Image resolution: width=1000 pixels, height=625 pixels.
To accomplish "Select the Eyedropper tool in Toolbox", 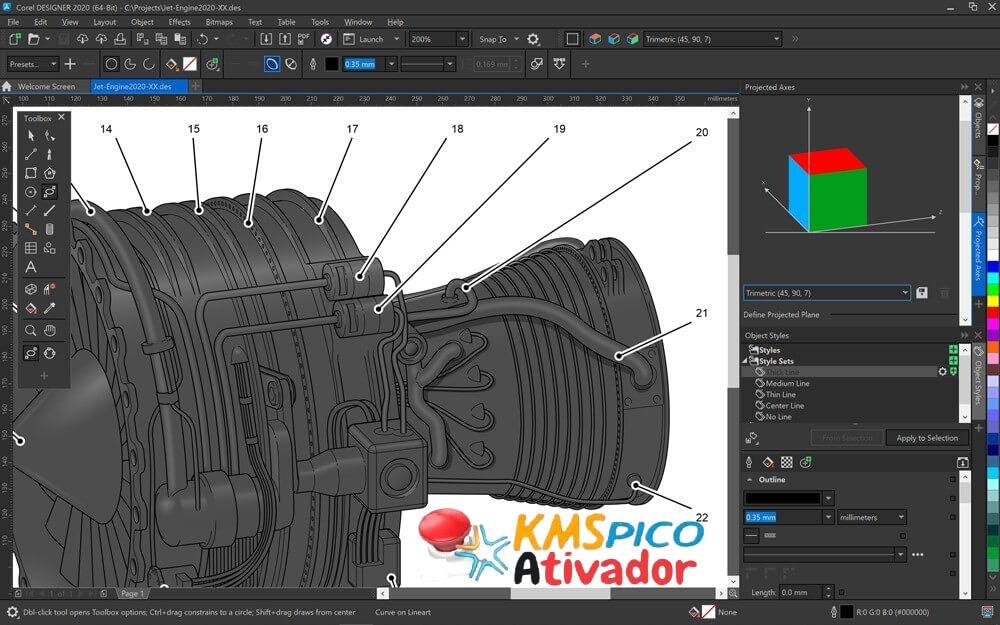I will click(50, 308).
